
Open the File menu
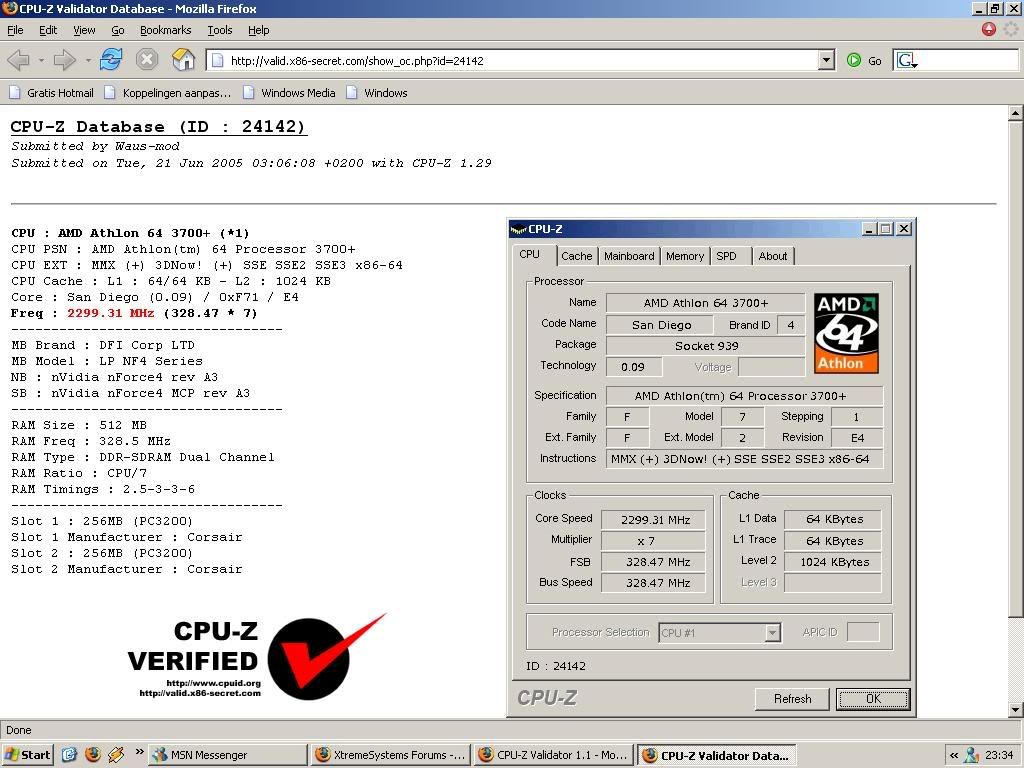pos(15,30)
